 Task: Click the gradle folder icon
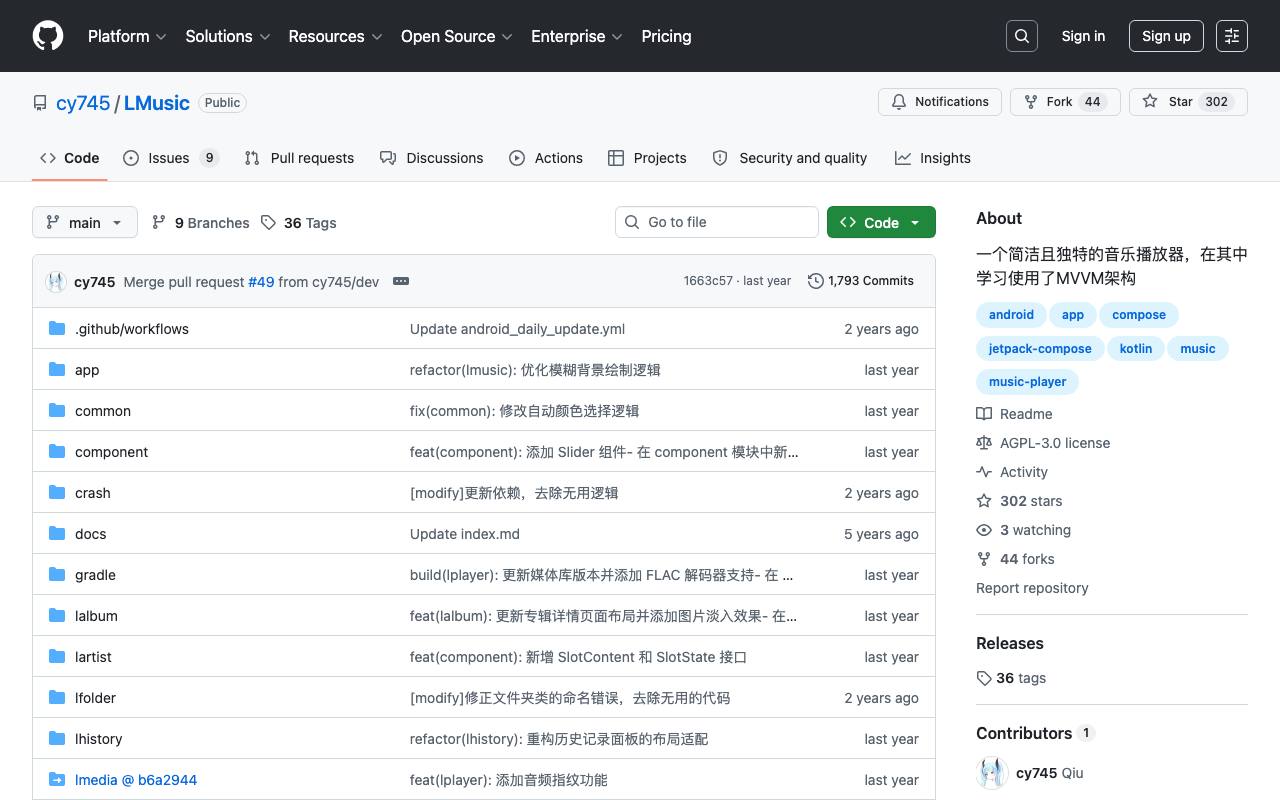tap(57, 574)
